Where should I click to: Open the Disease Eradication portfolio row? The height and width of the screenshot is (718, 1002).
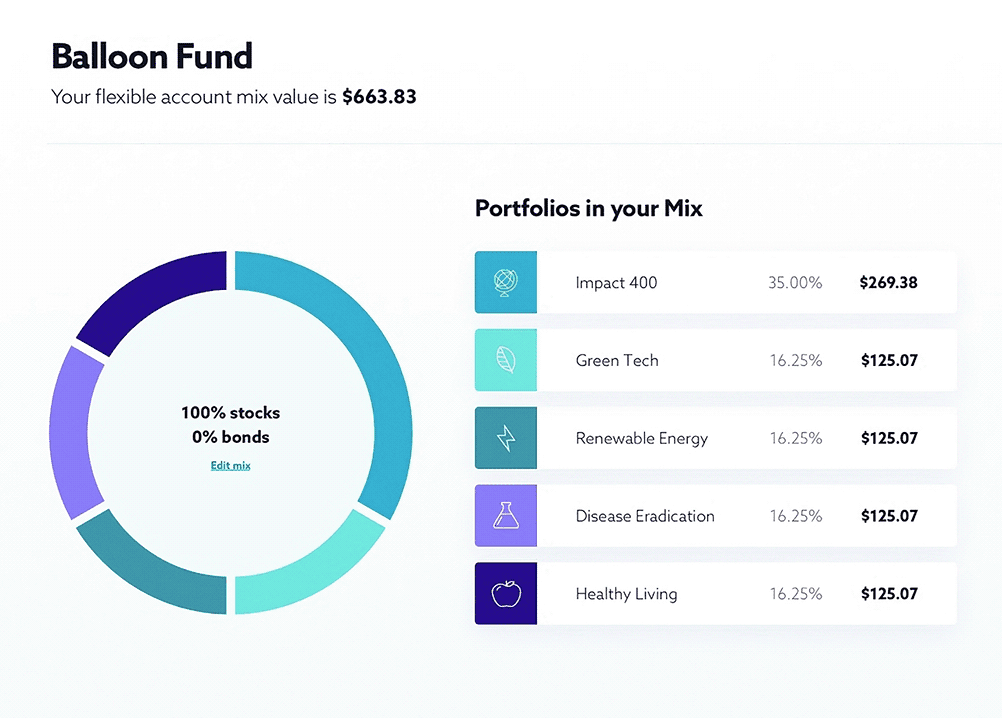pos(716,516)
